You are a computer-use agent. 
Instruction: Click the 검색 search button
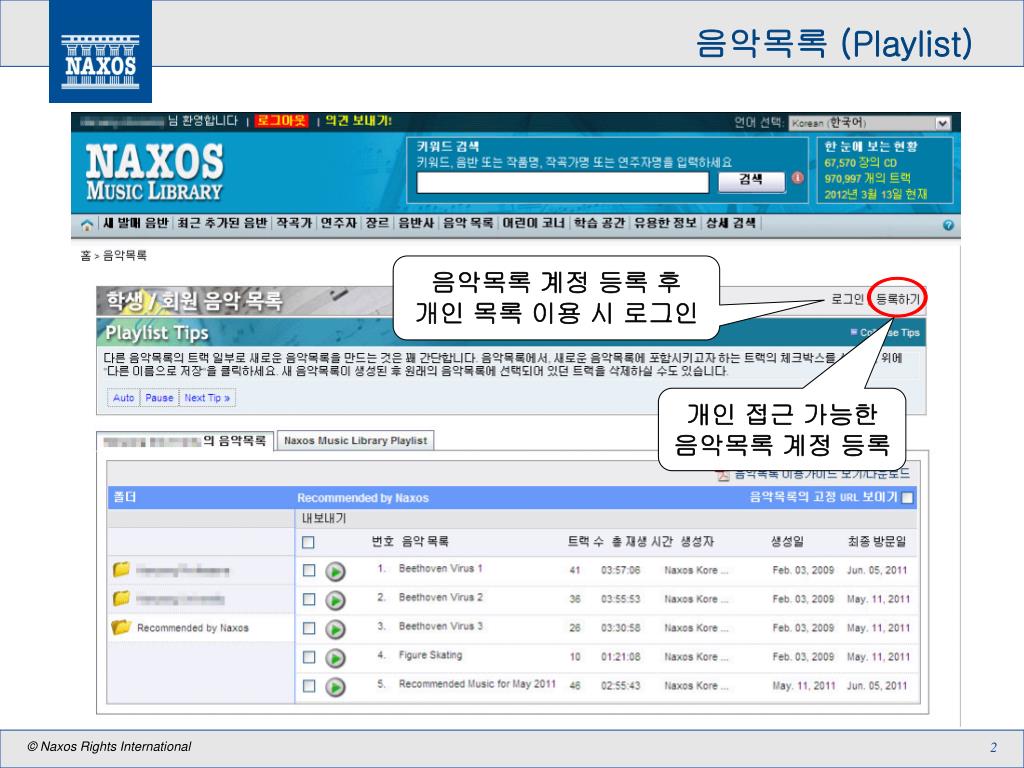click(751, 181)
